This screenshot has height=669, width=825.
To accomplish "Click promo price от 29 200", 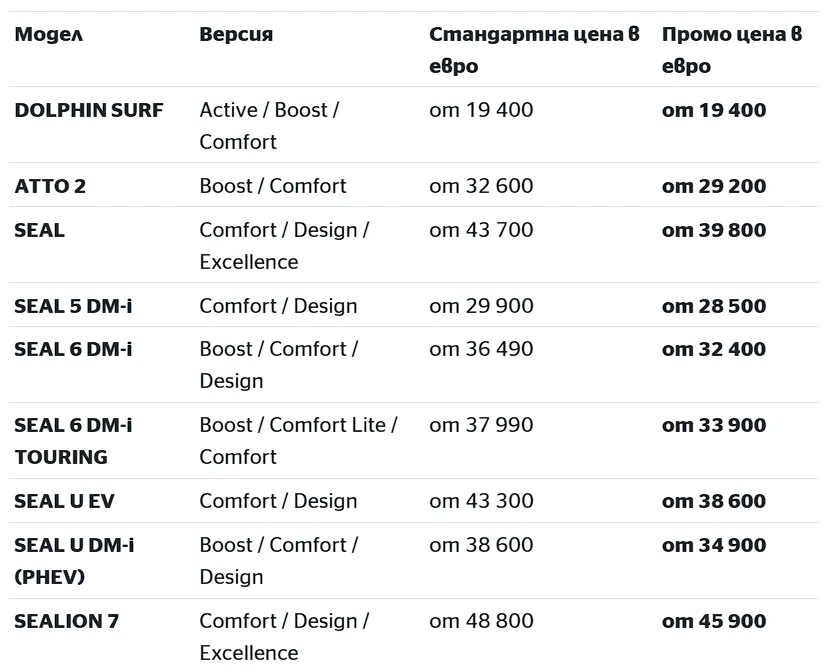I will (x=714, y=186).
